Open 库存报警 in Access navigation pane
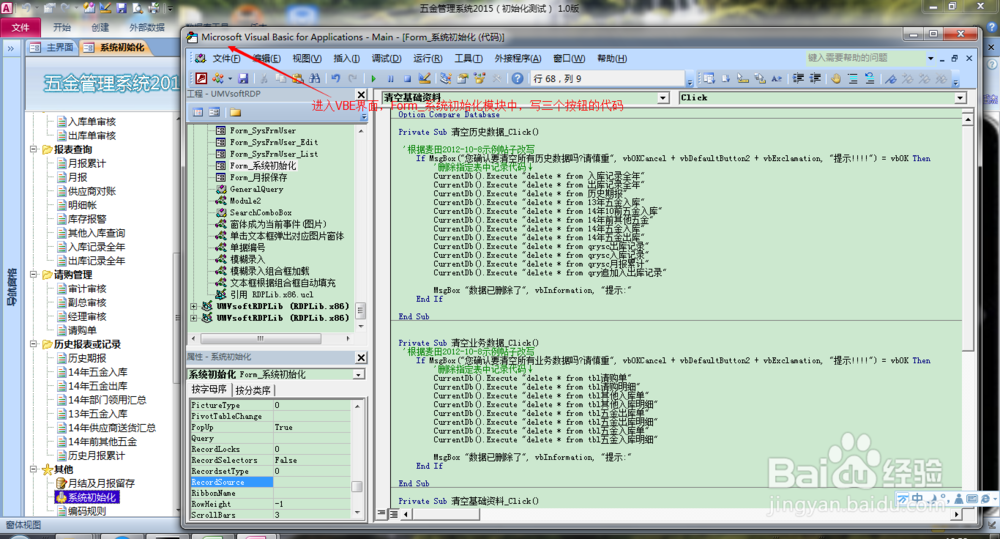 [87, 219]
